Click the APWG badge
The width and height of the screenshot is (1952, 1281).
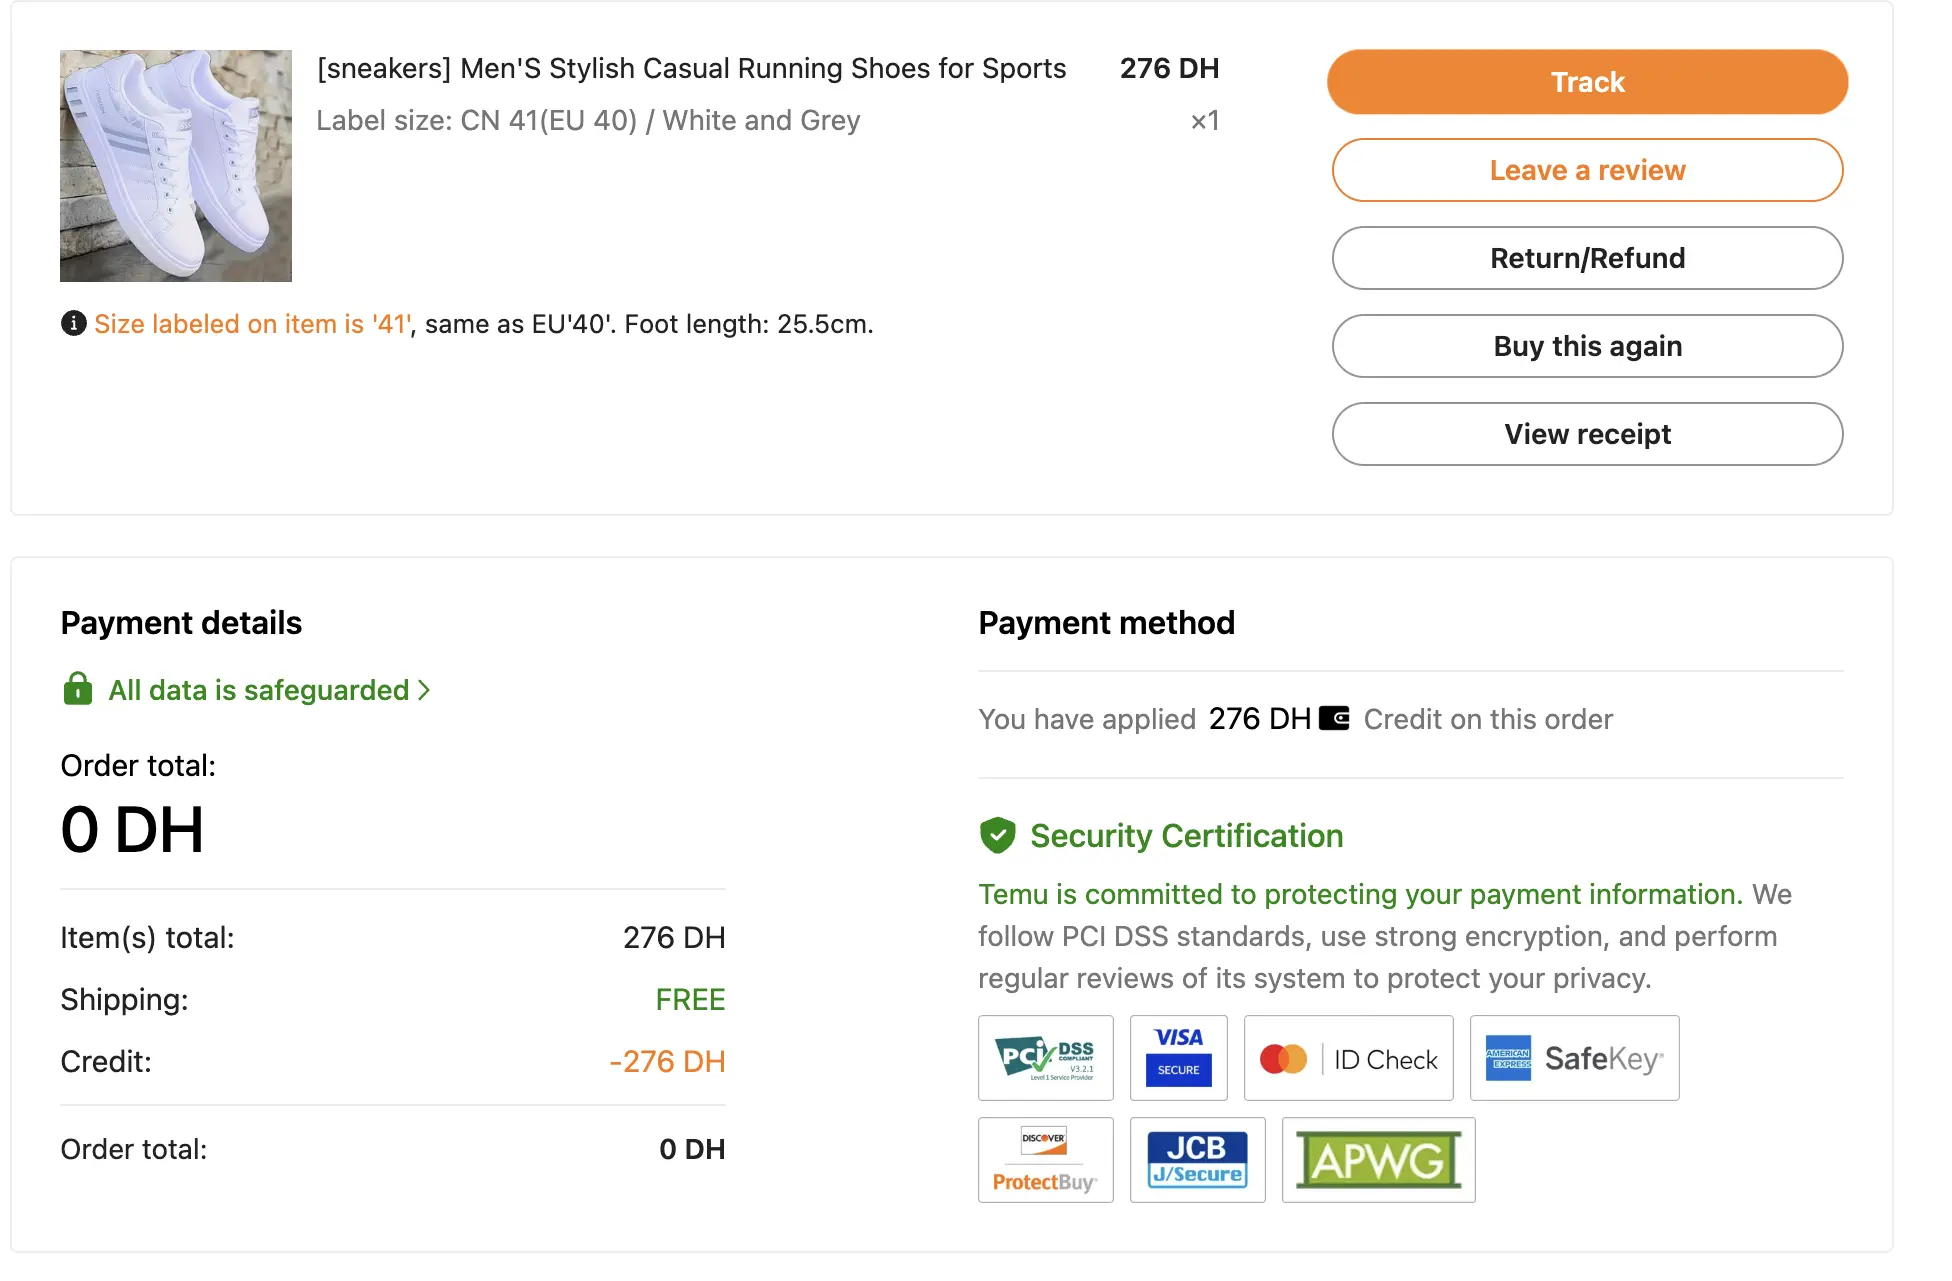pos(1378,1160)
